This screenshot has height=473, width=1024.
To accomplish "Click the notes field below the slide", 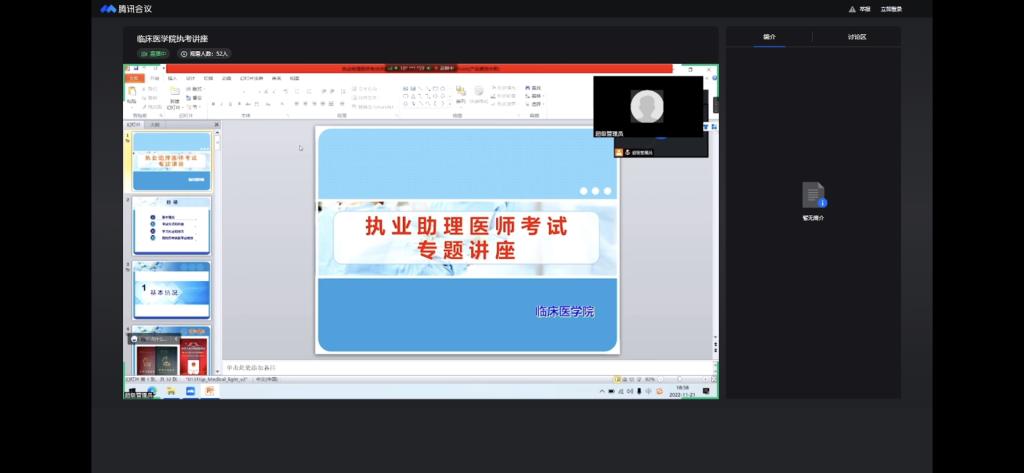I will [x=400, y=368].
